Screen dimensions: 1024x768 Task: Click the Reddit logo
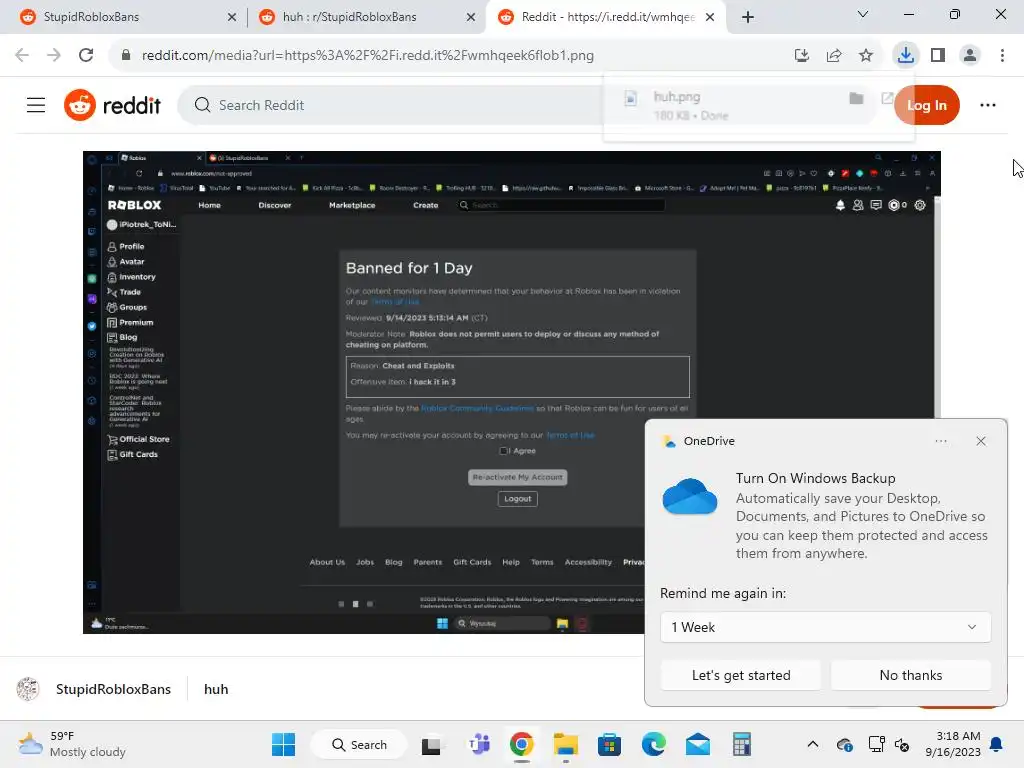point(112,105)
